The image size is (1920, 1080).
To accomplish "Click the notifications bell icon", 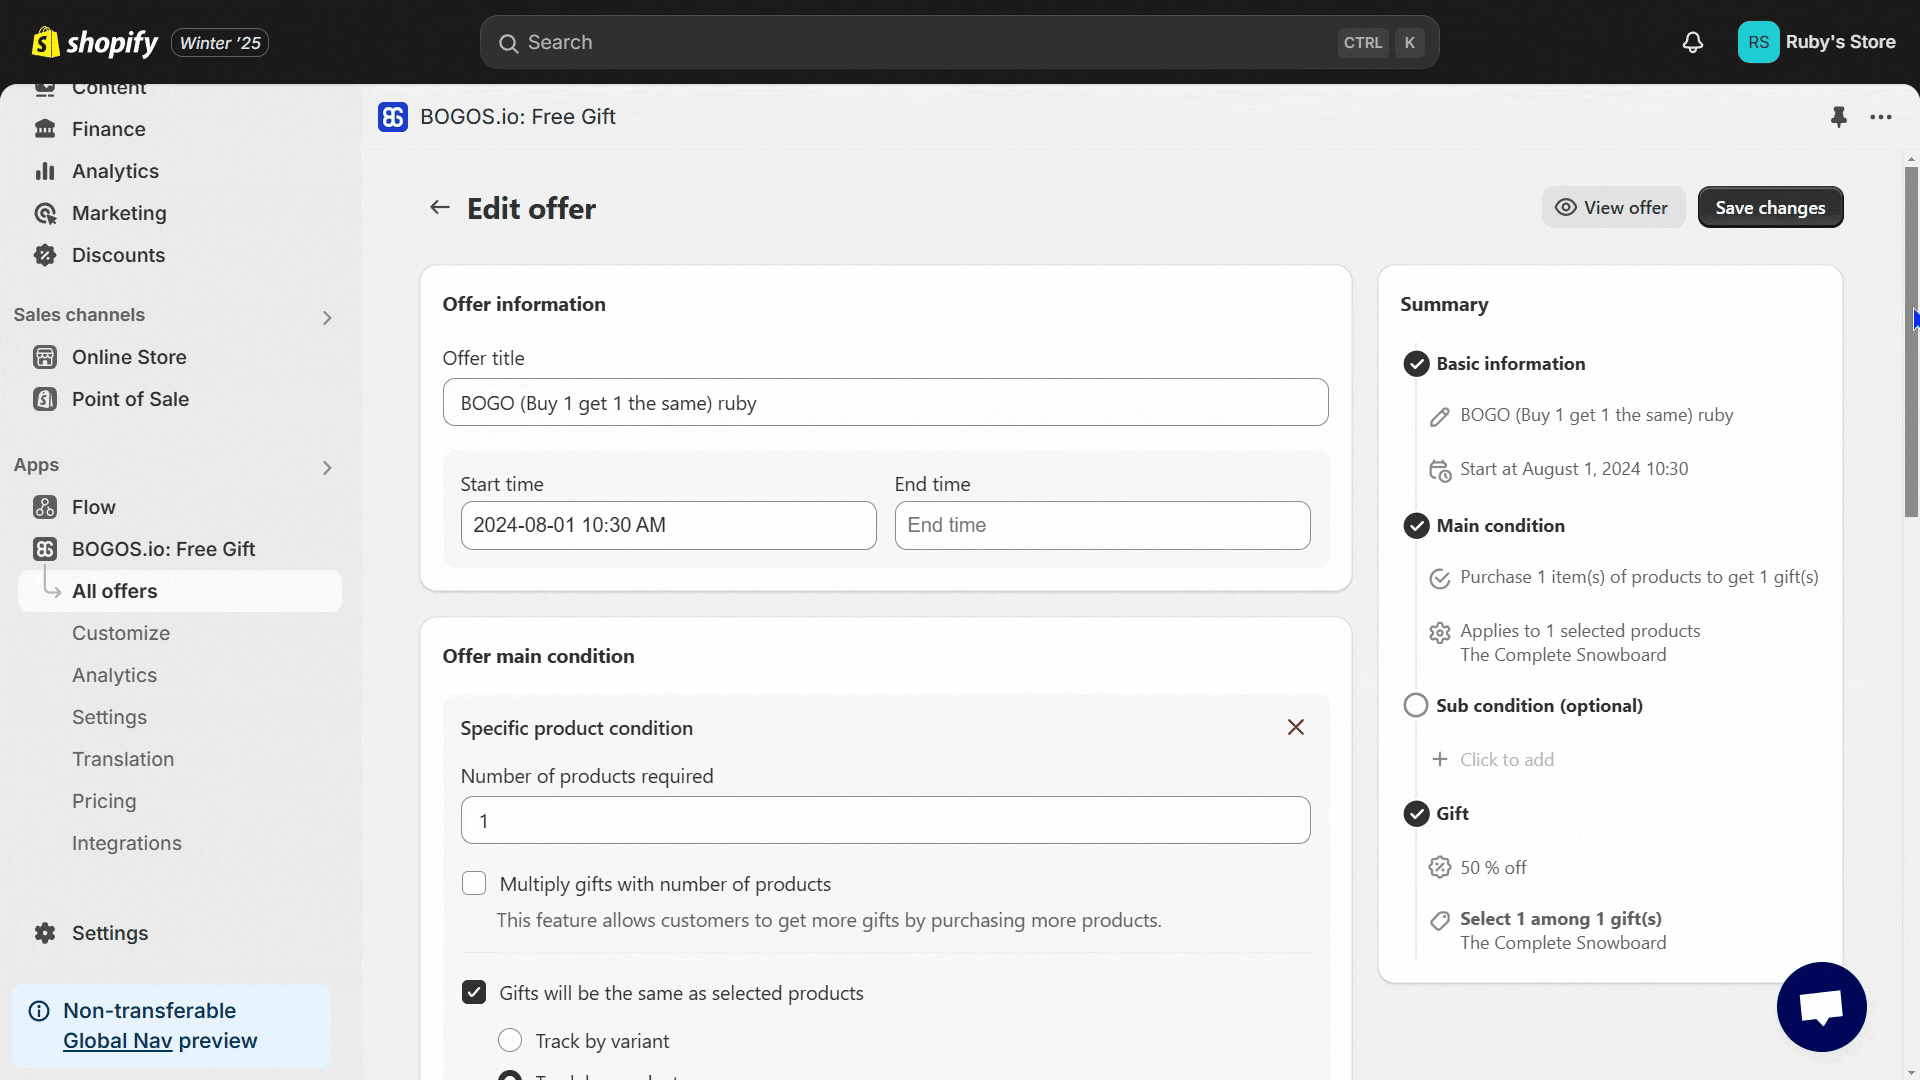I will 1692,42.
